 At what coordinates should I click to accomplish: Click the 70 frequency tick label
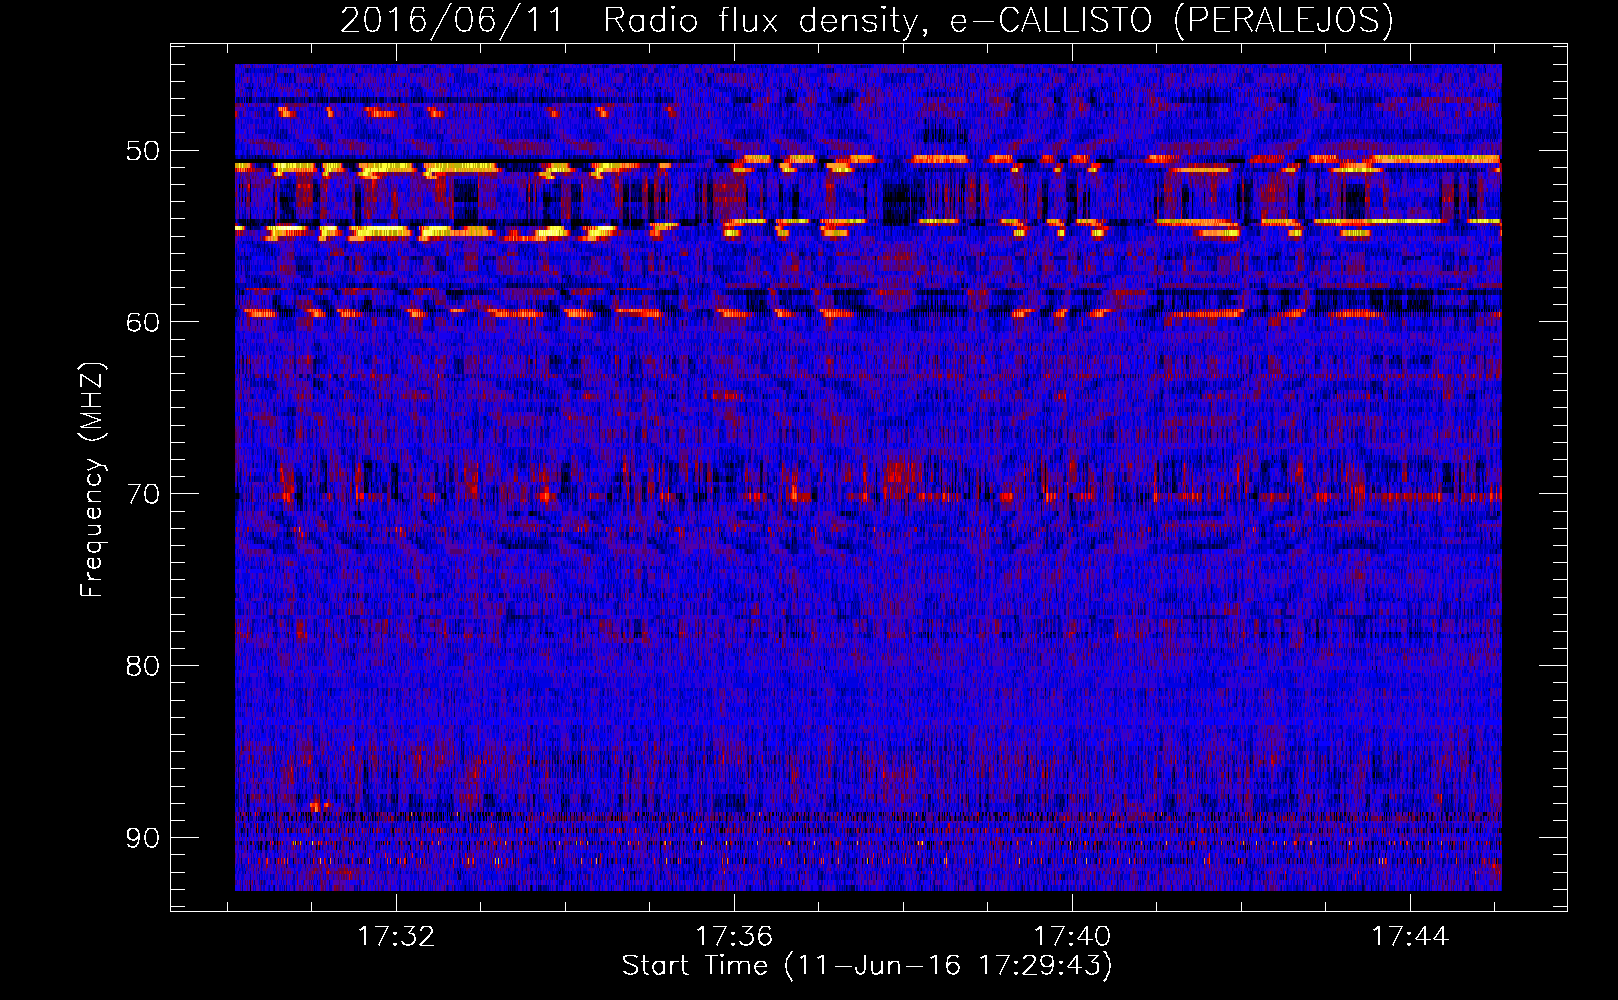click(x=142, y=494)
